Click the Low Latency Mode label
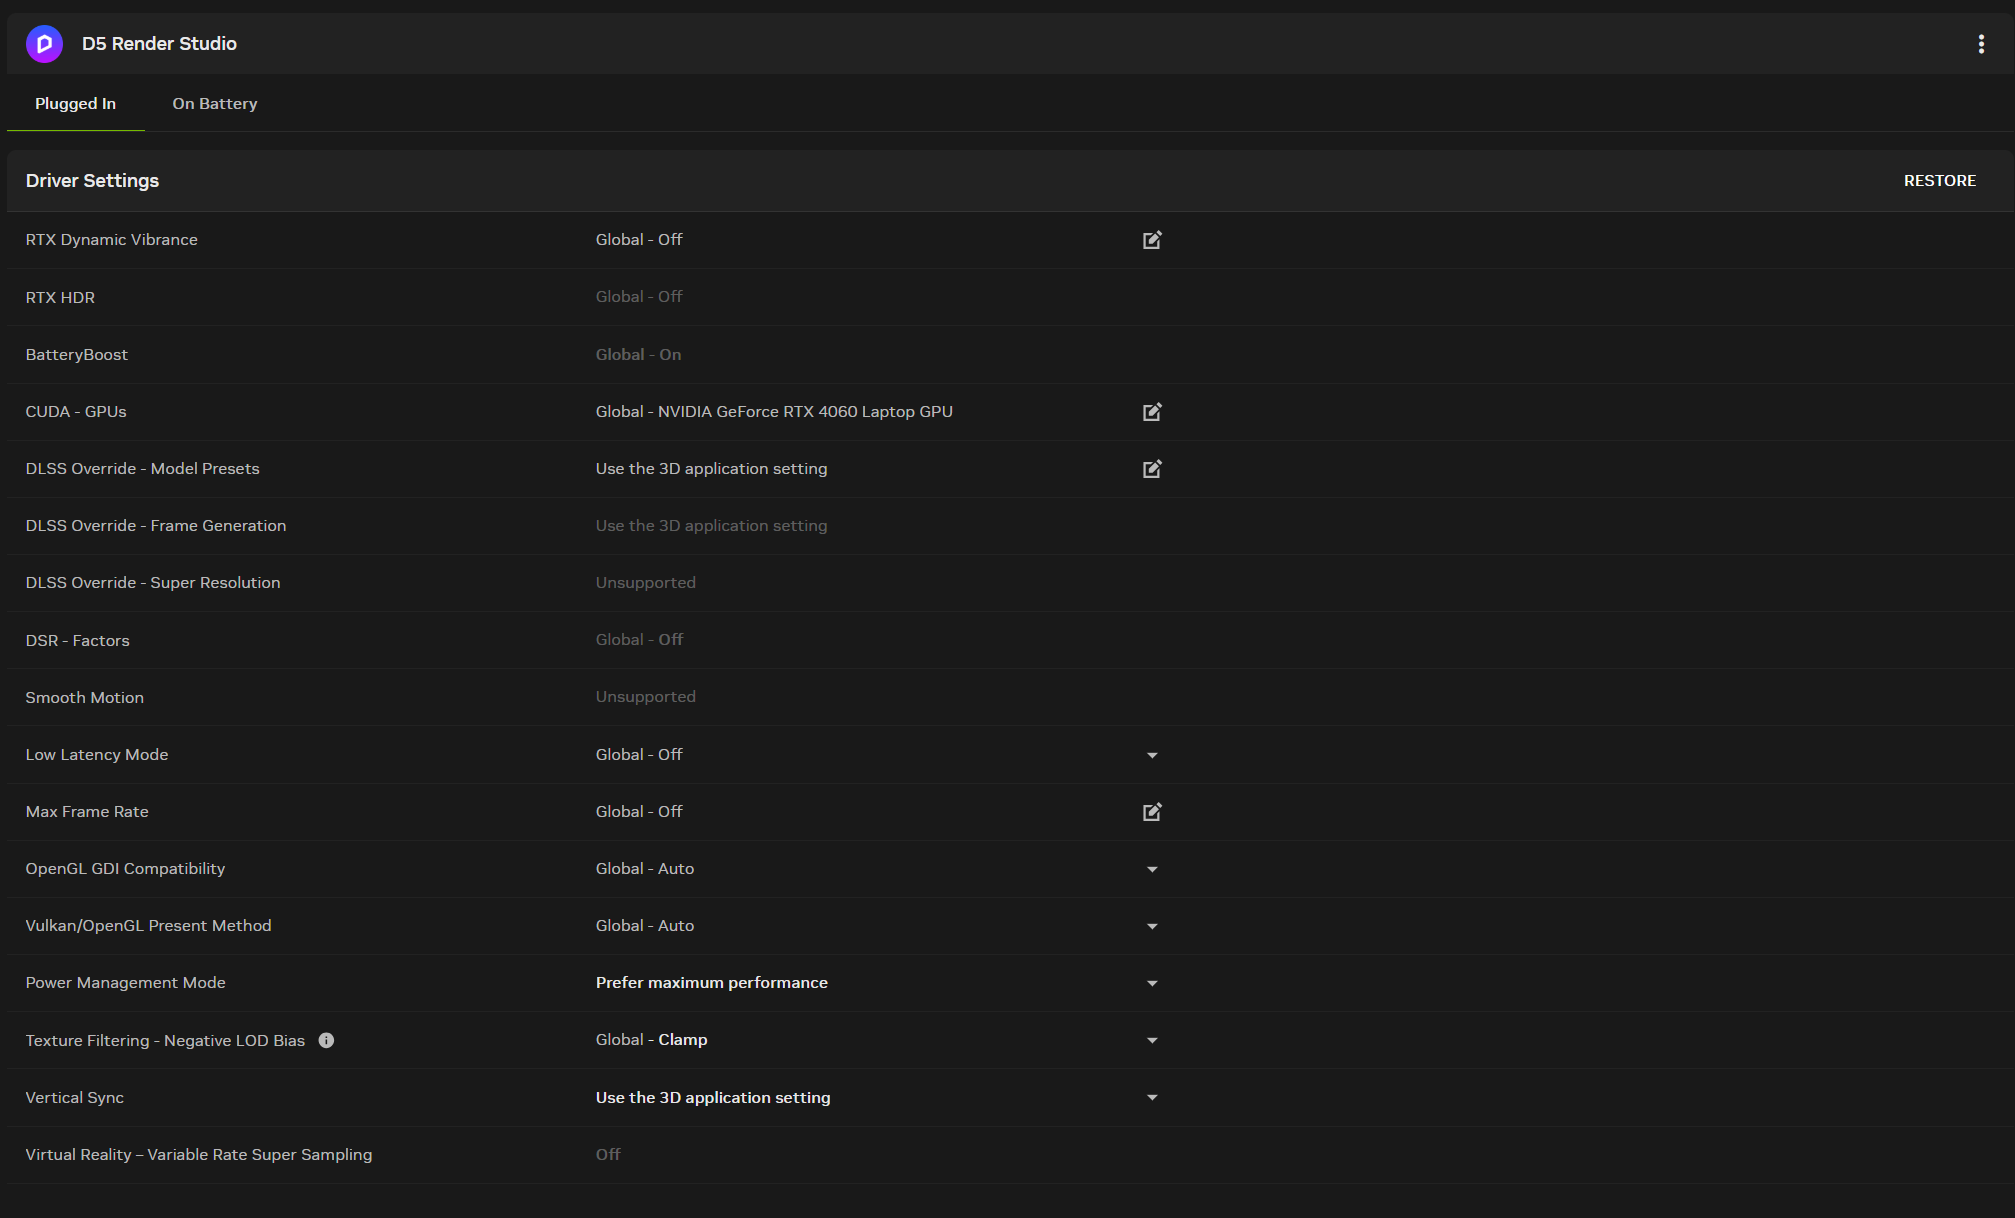This screenshot has height=1218, width=2015. (96, 755)
